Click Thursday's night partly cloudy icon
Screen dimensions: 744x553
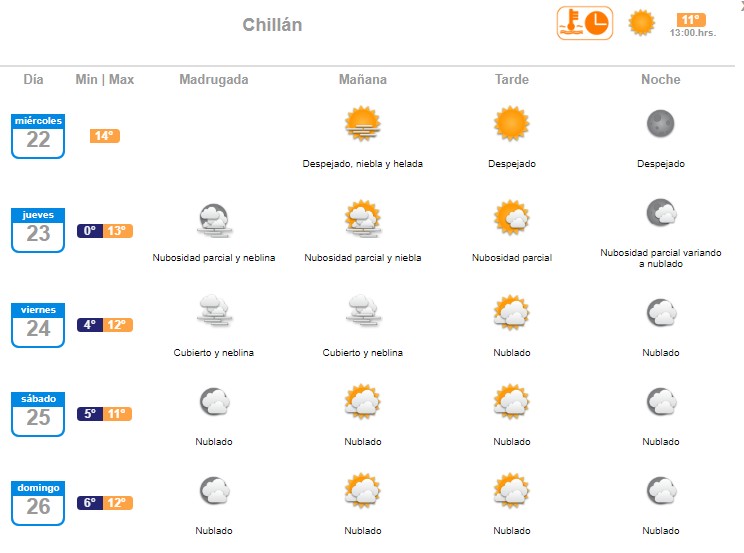pyautogui.click(x=660, y=212)
